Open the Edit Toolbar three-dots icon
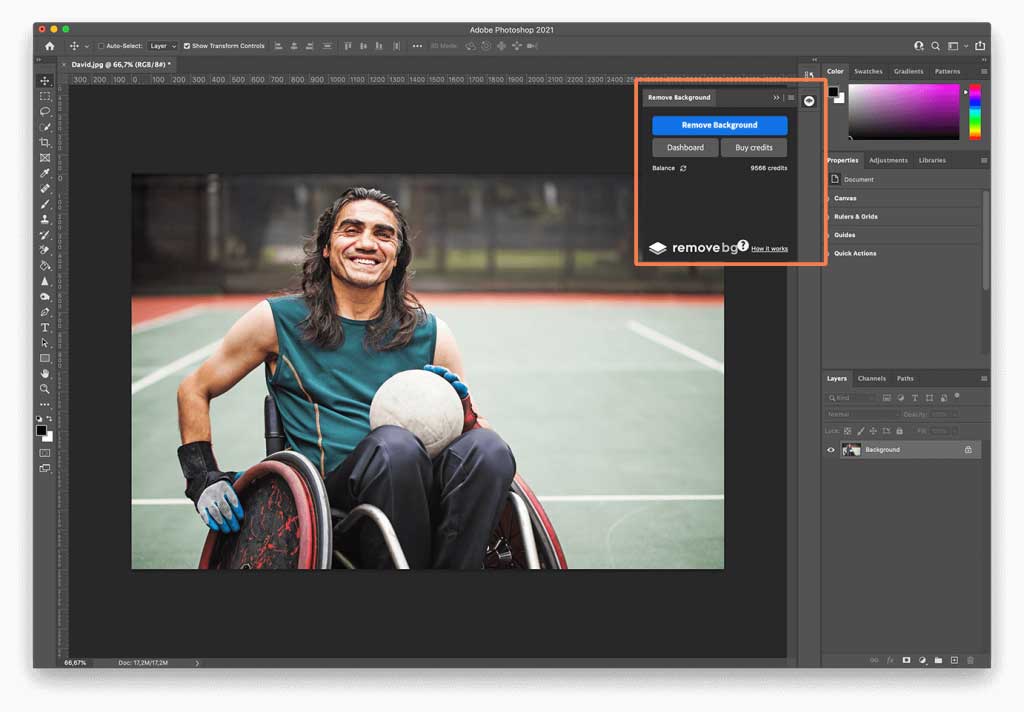This screenshot has height=712, width=1024. click(x=45, y=404)
